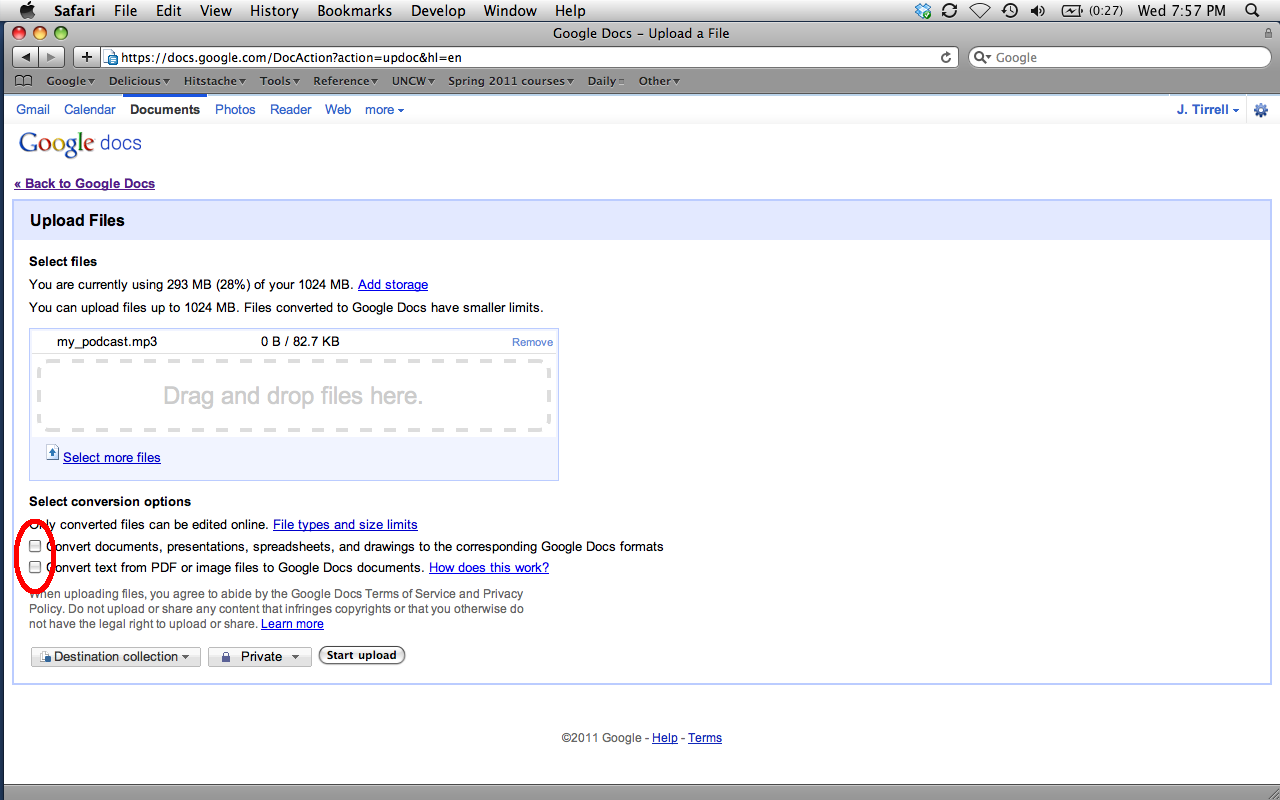The image size is (1280, 800).
Task: Open the Develop menu
Action: 438,11
